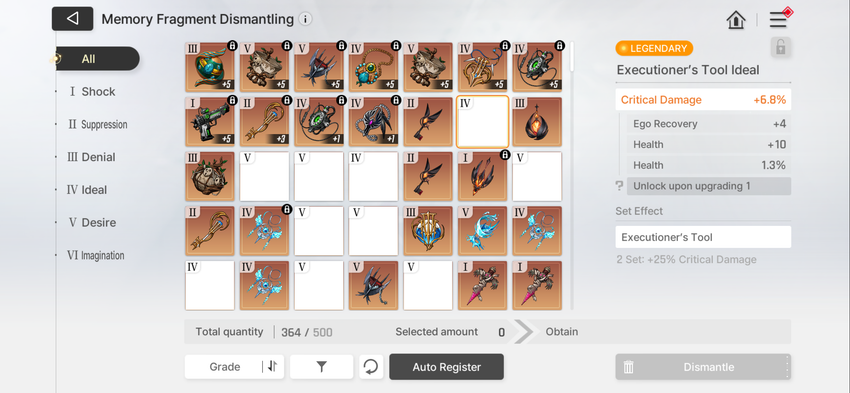Open the home screen icon
Image resolution: width=850 pixels, height=393 pixels.
pyautogui.click(x=736, y=20)
